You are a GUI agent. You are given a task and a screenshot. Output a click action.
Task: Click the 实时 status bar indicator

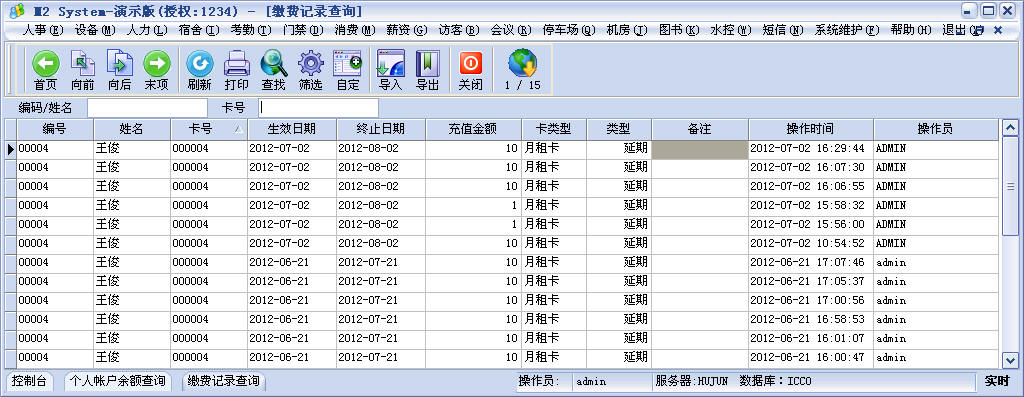tap(997, 381)
